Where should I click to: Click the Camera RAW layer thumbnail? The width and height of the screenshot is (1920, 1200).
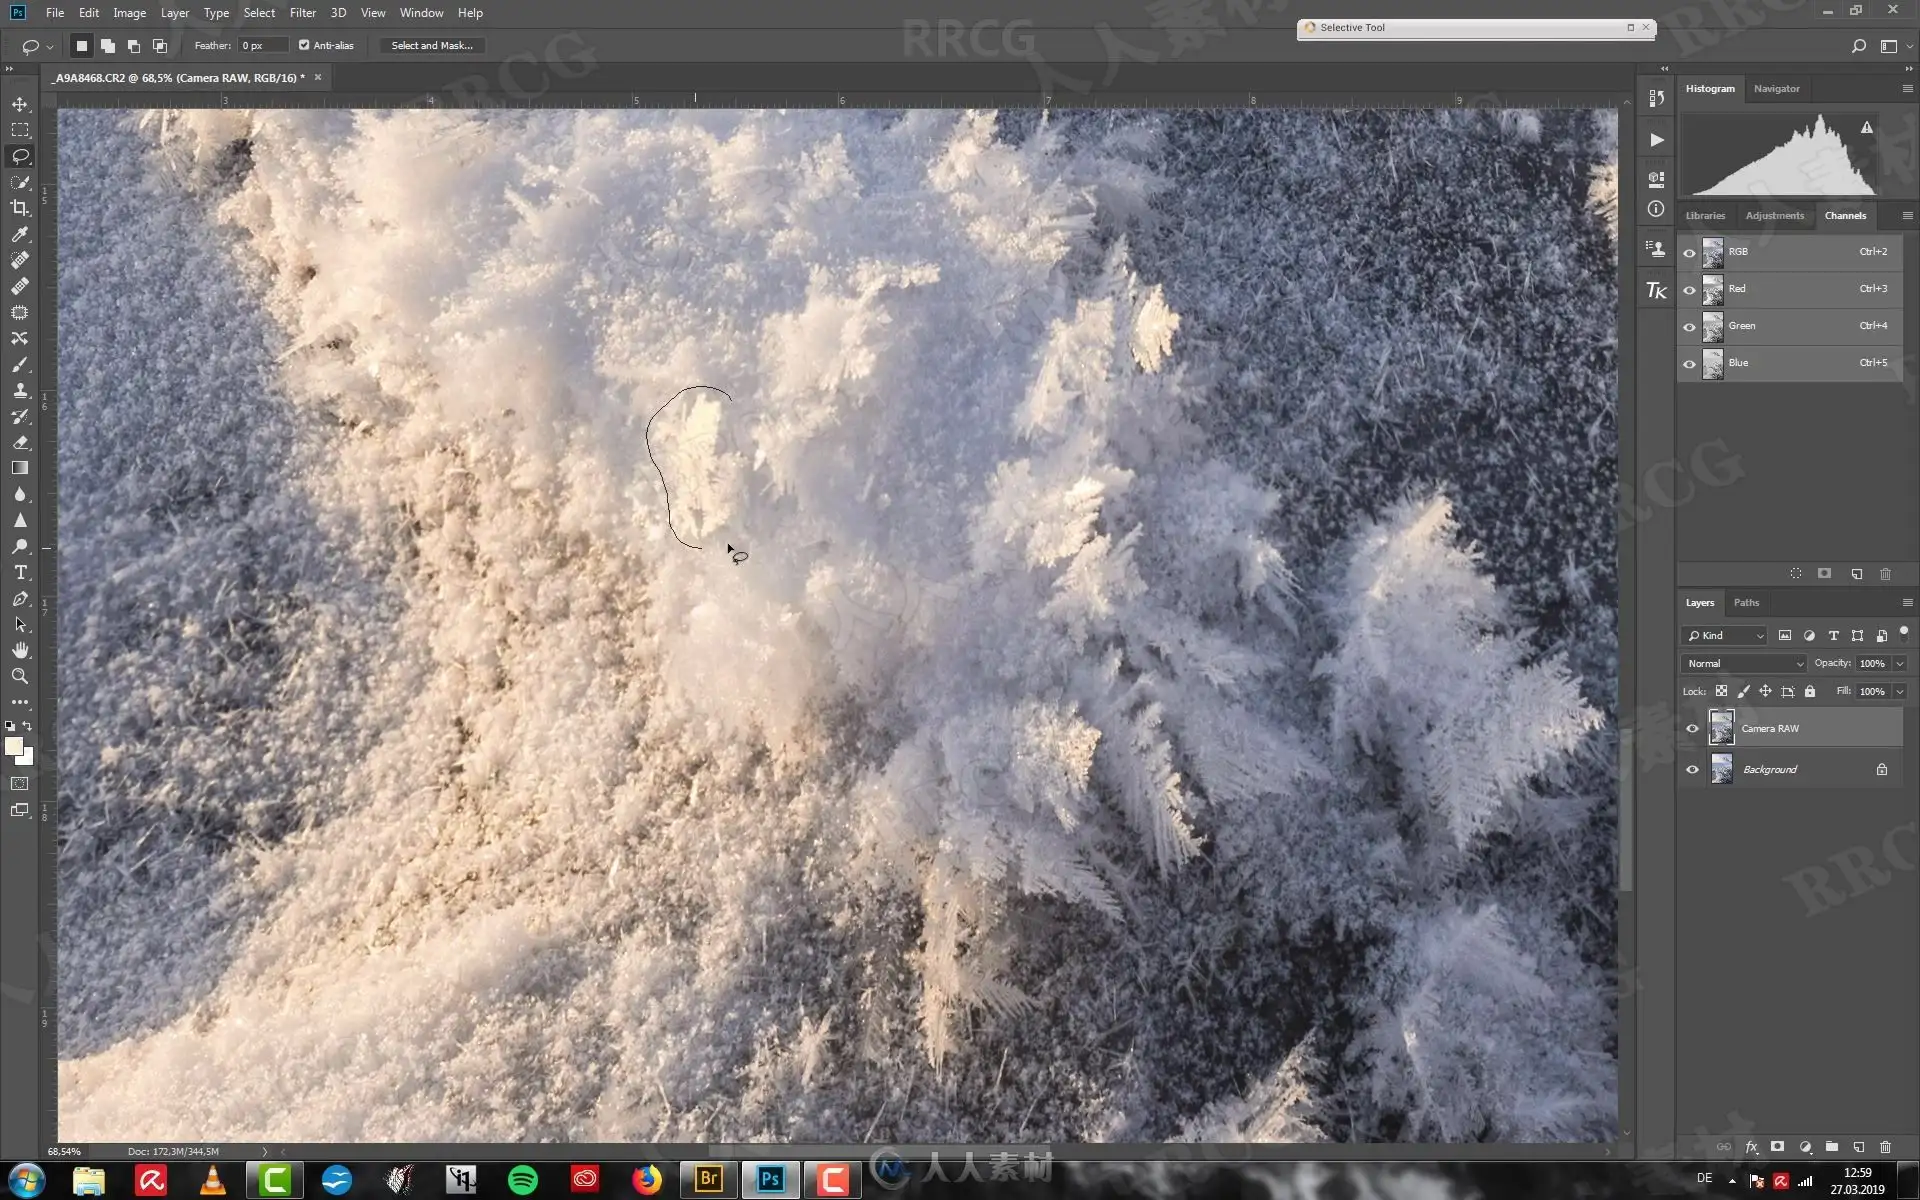point(1721,728)
